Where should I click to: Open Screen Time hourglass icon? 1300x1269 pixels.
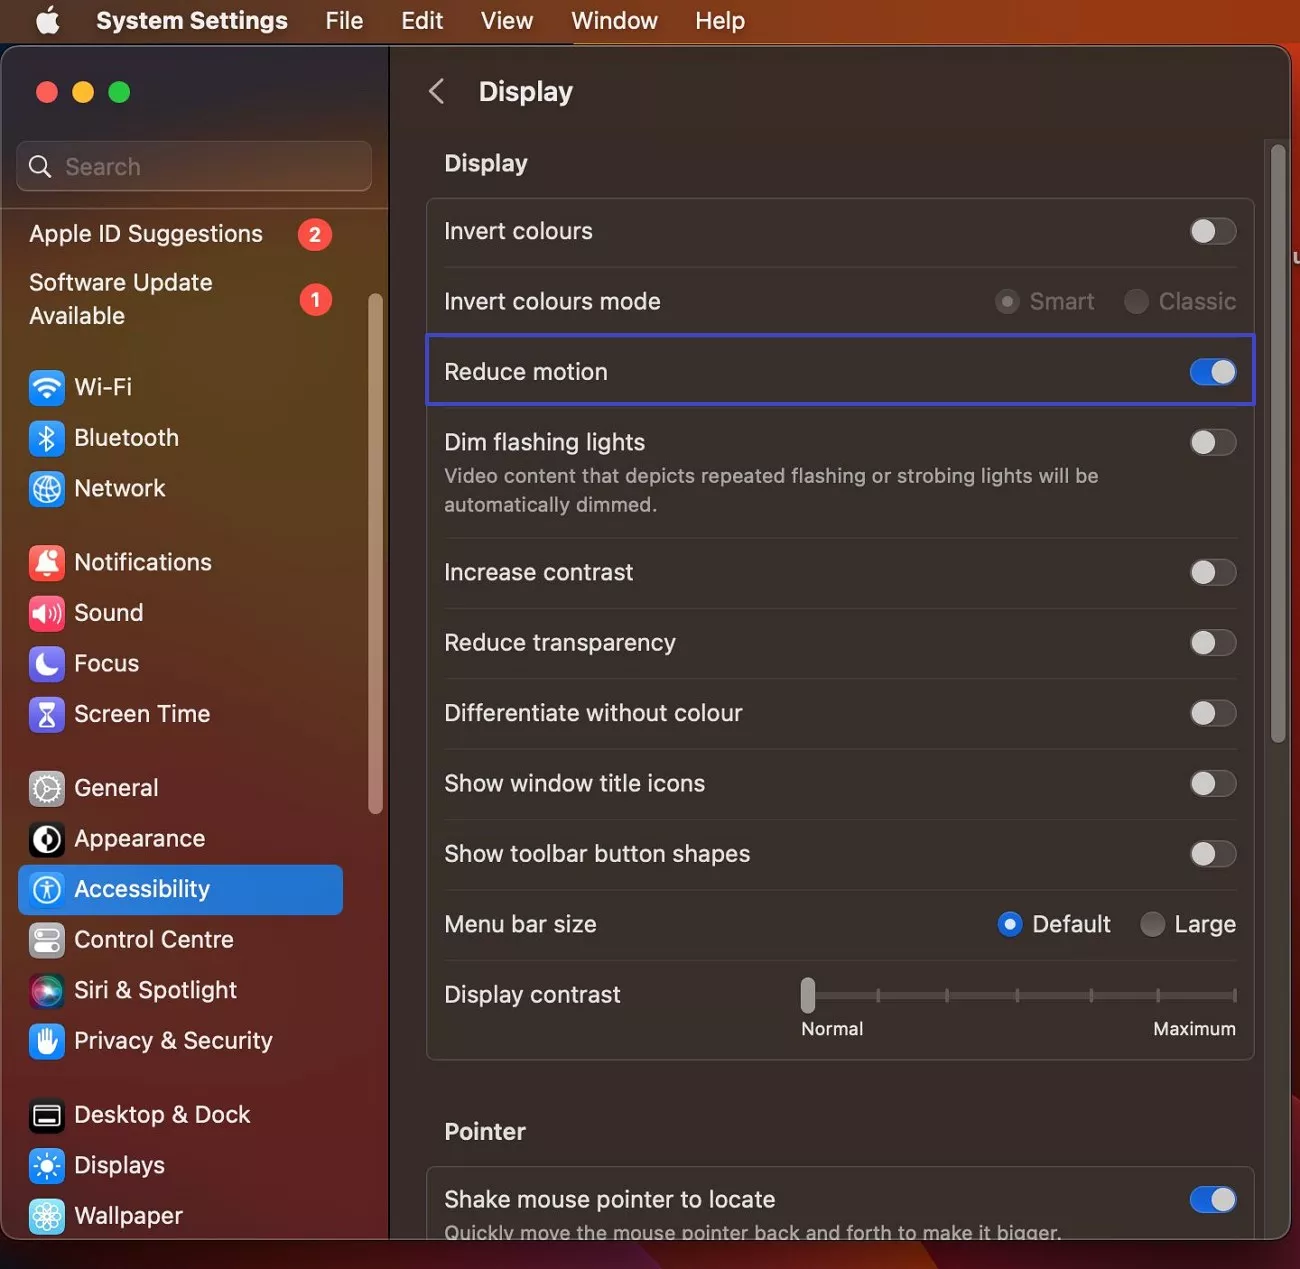[x=46, y=714]
